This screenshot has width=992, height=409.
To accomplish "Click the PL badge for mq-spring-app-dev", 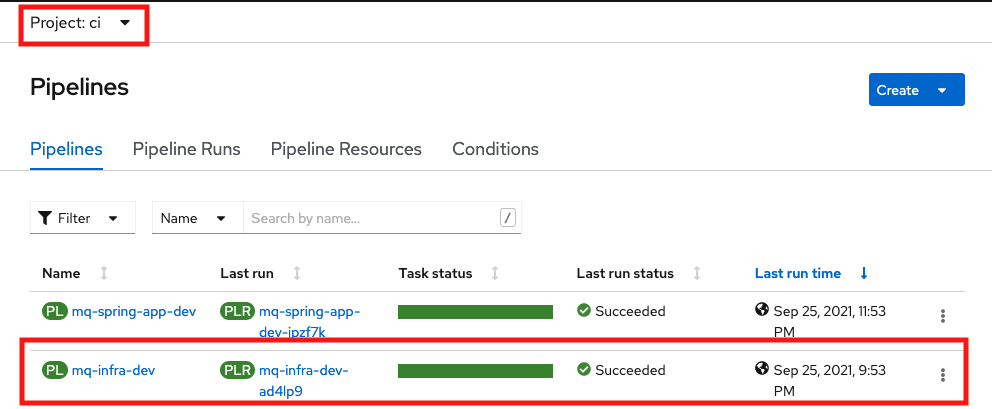I will (x=55, y=311).
